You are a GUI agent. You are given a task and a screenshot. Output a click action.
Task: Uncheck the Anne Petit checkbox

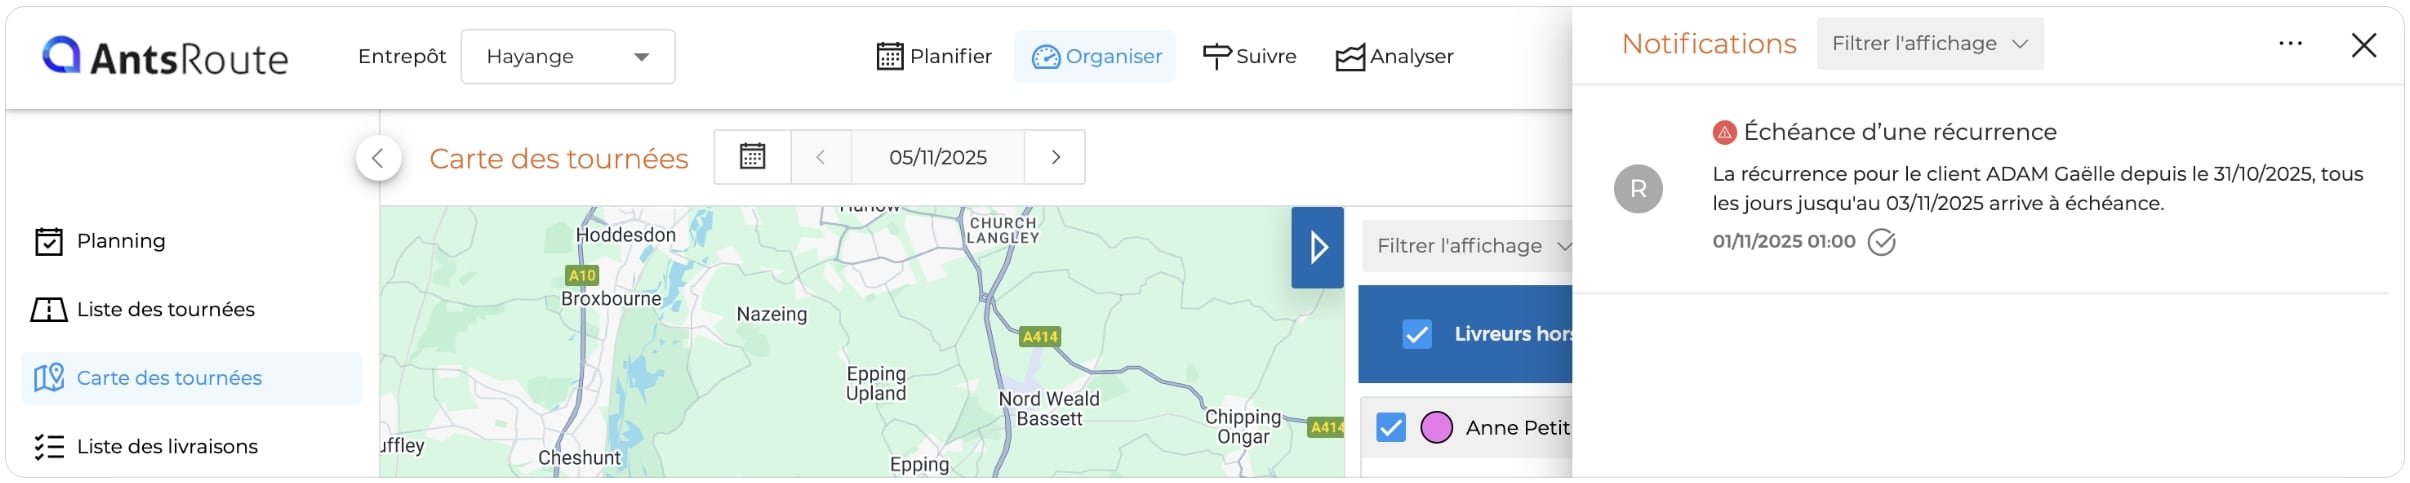point(1391,428)
